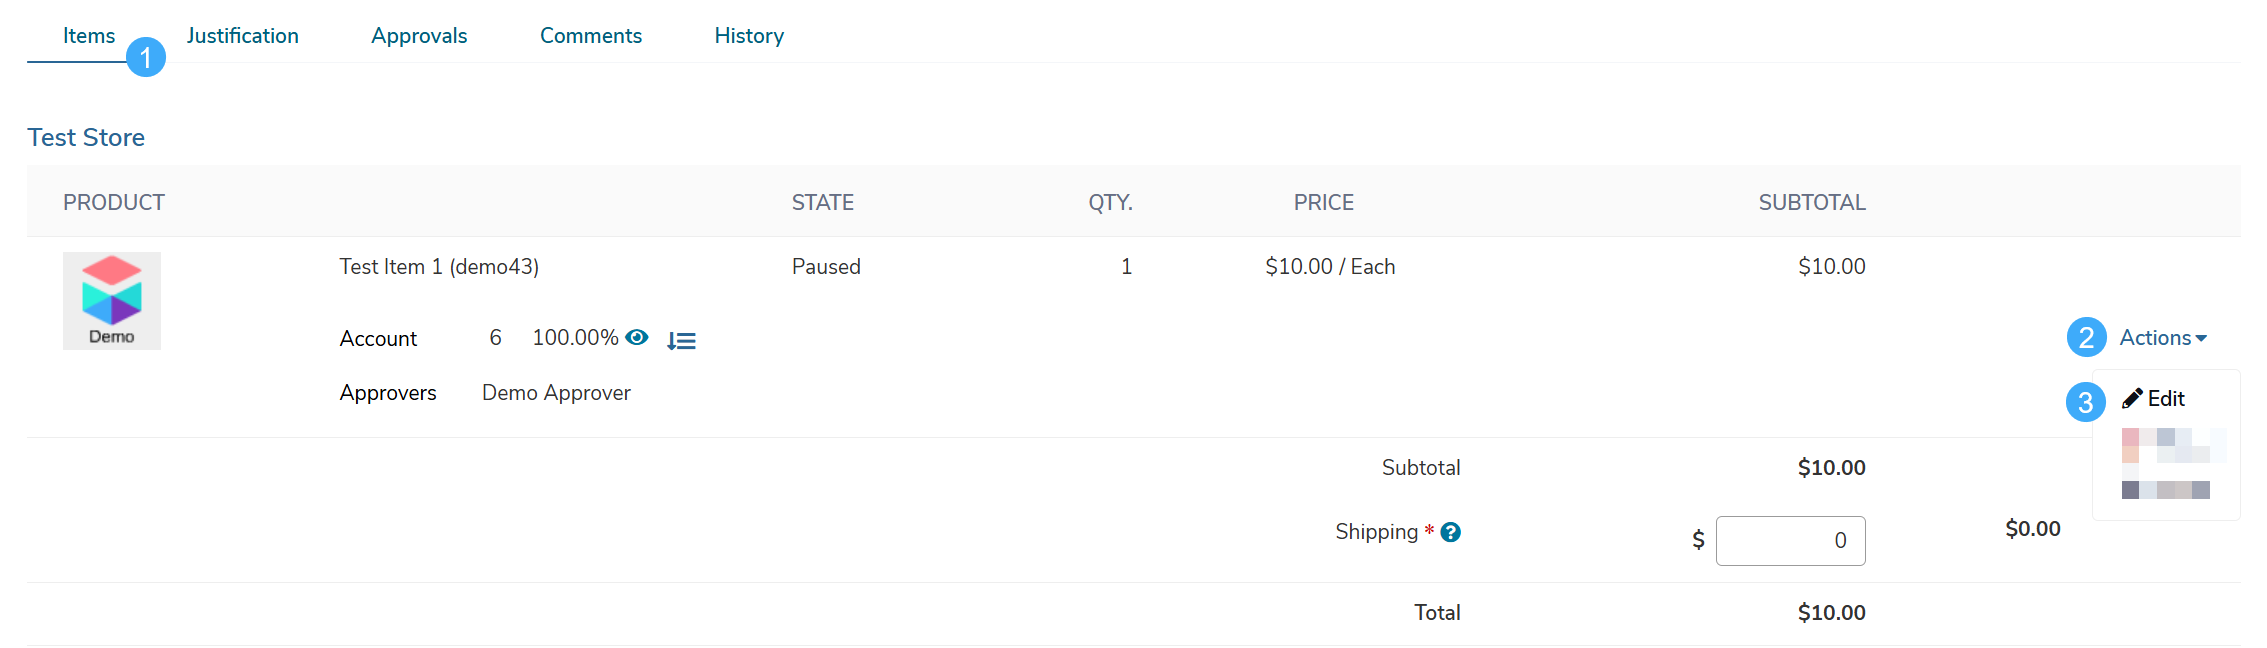Viewport: 2267px width, 648px height.
Task: Click the Test Store link
Action: tap(86, 137)
